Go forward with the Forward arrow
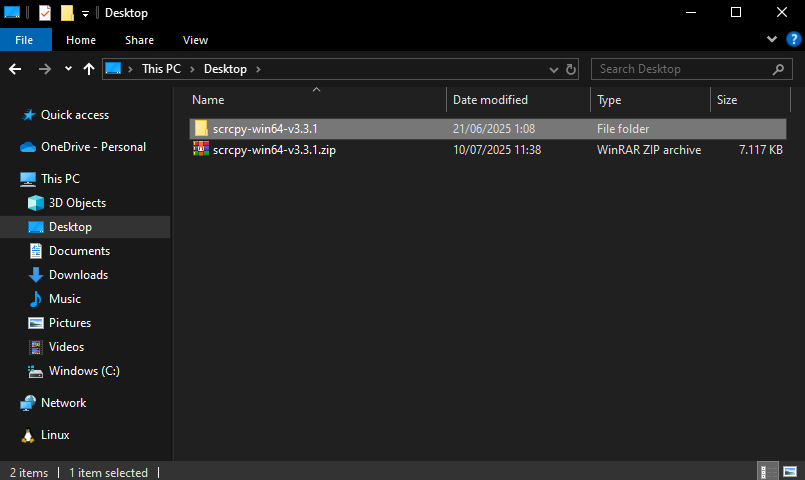 click(45, 69)
